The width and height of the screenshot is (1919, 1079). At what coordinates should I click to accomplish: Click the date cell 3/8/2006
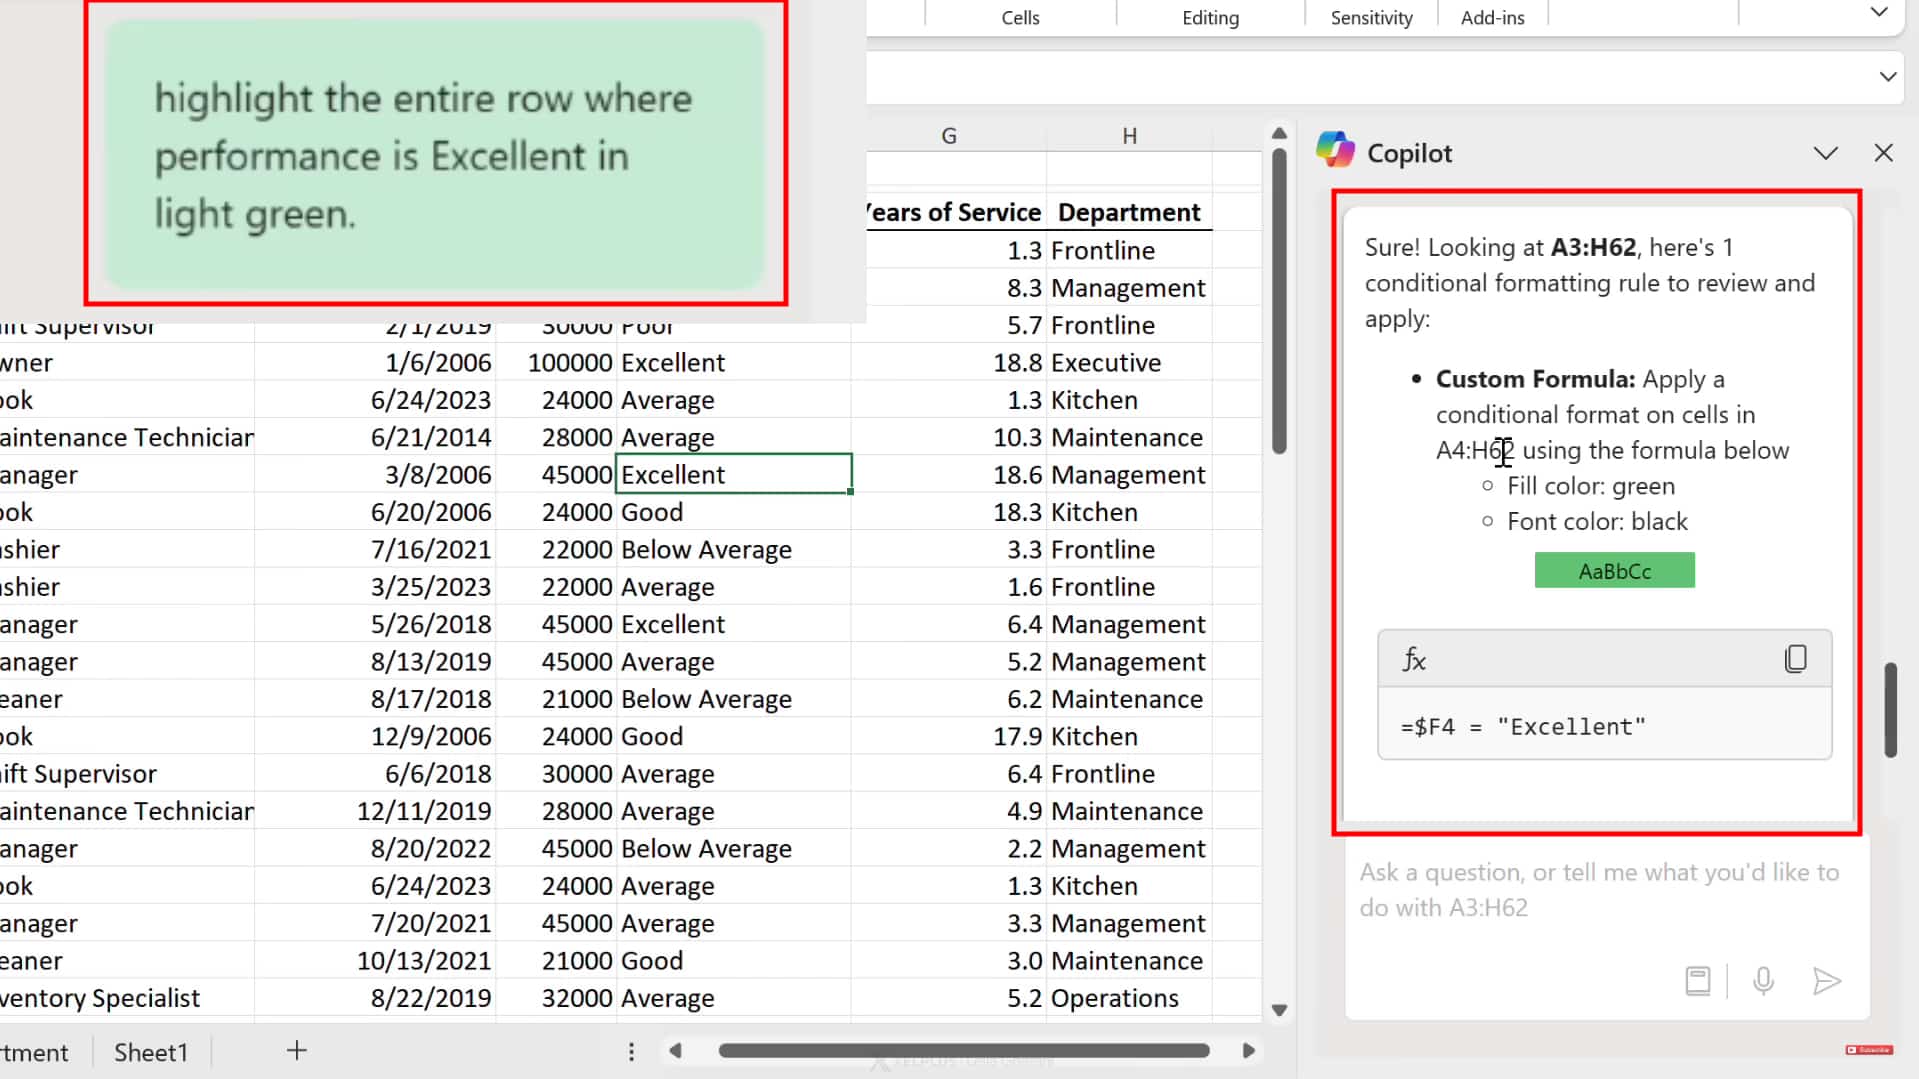pos(375,475)
